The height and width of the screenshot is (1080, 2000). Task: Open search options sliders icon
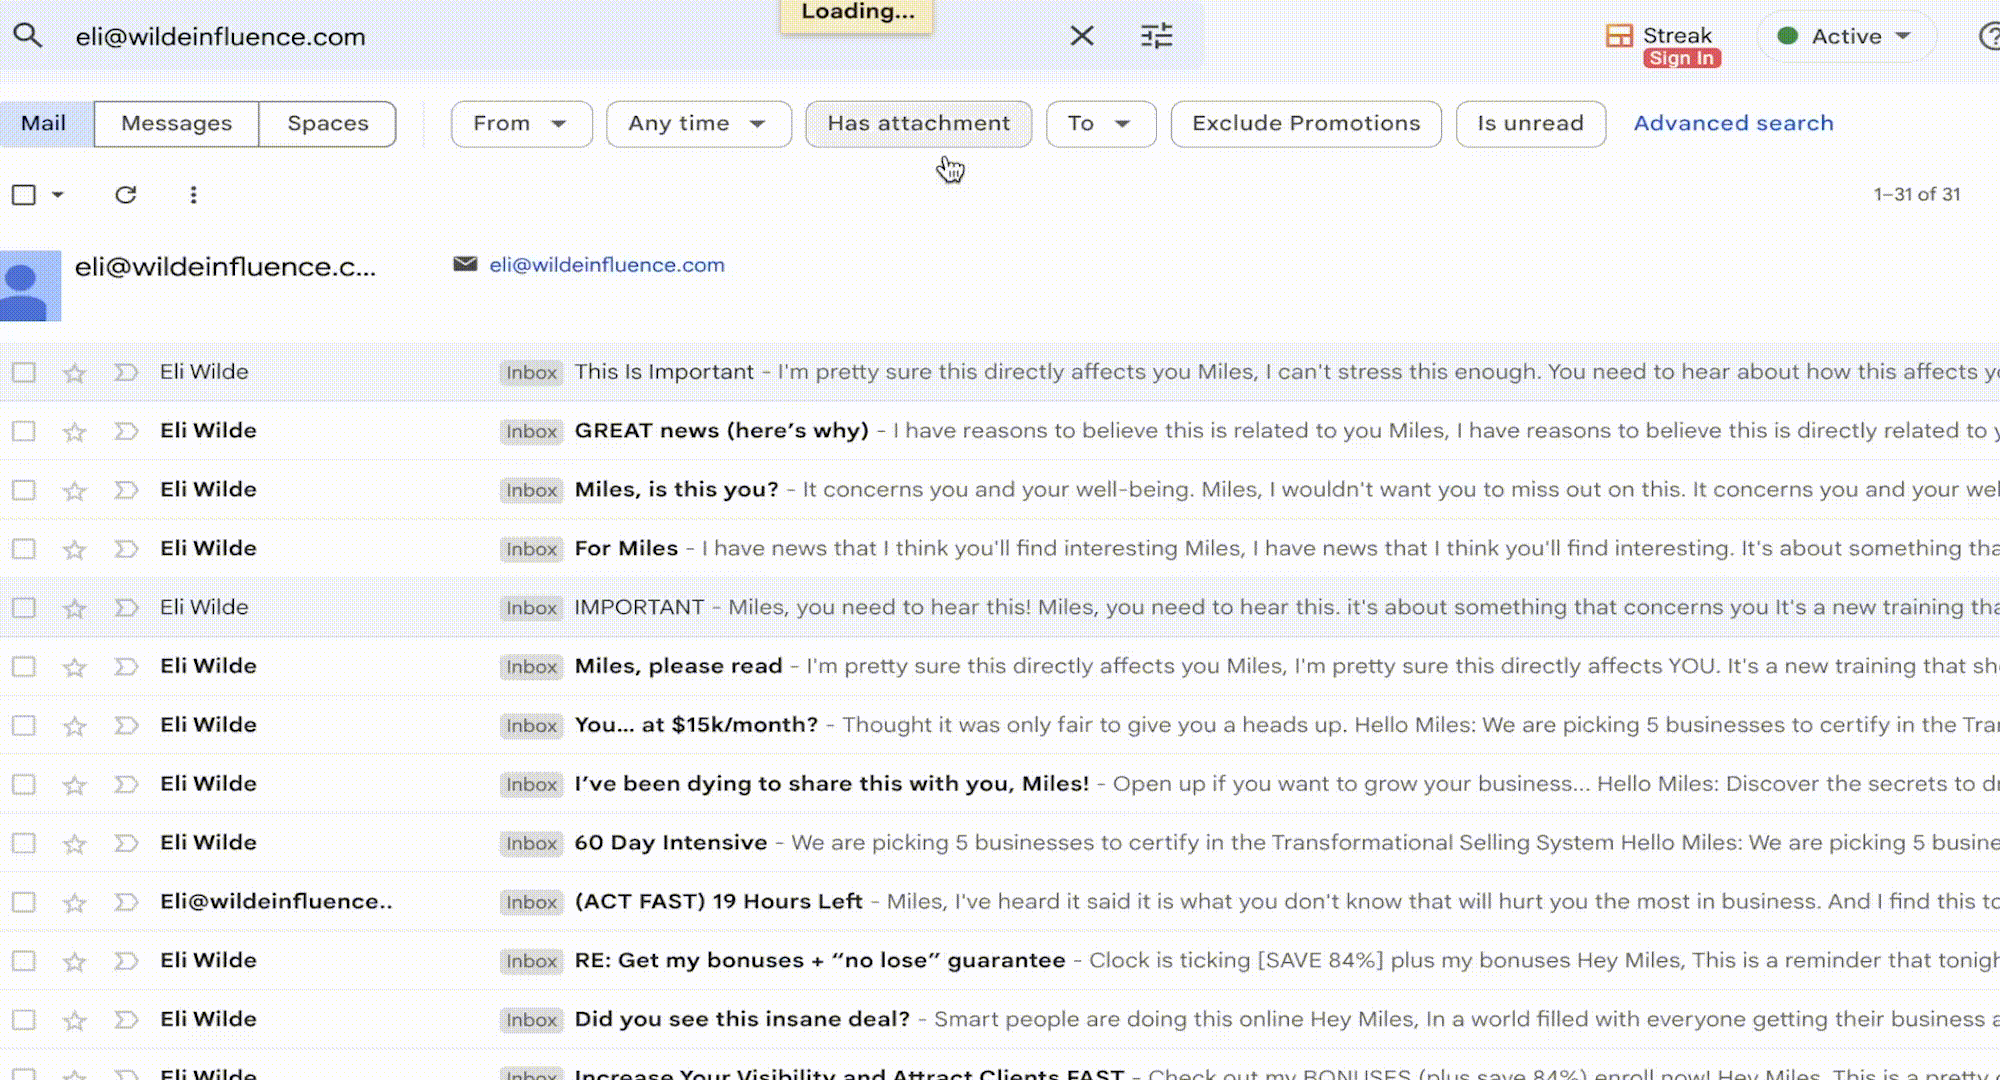(x=1156, y=36)
